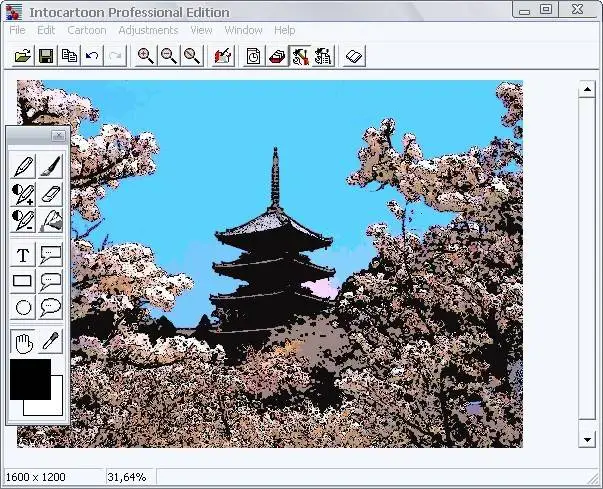This screenshot has width=603, height=489.
Task: Undo the last action
Action: 92,56
